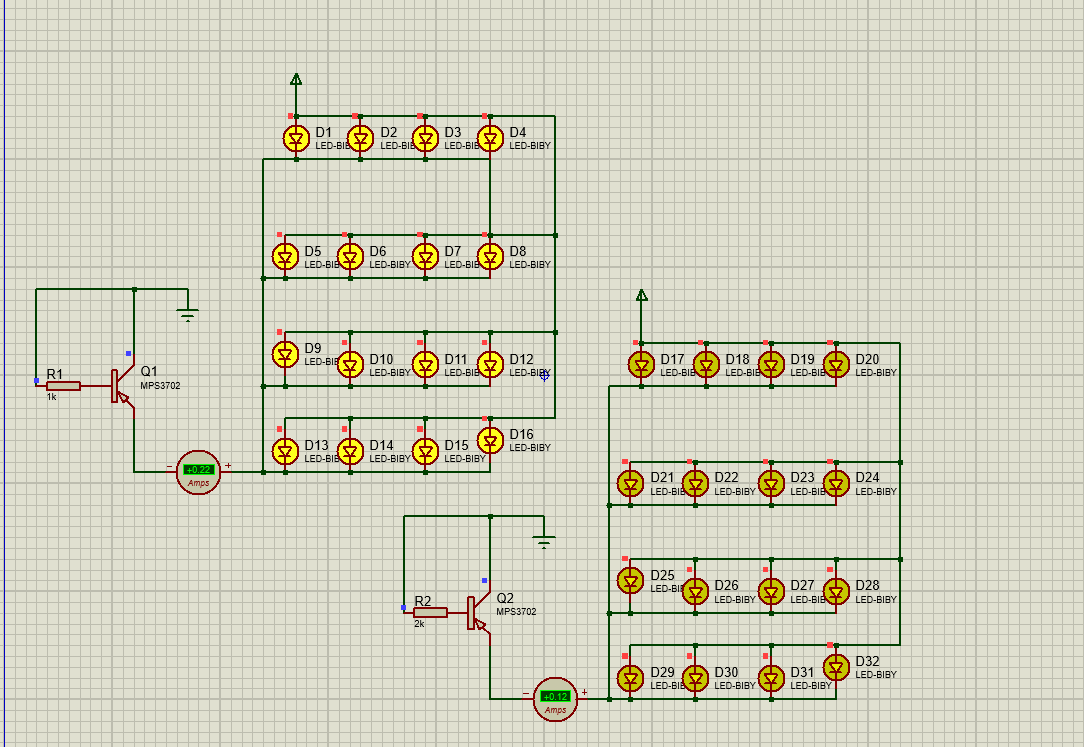Click resistor R1 body

63,386
